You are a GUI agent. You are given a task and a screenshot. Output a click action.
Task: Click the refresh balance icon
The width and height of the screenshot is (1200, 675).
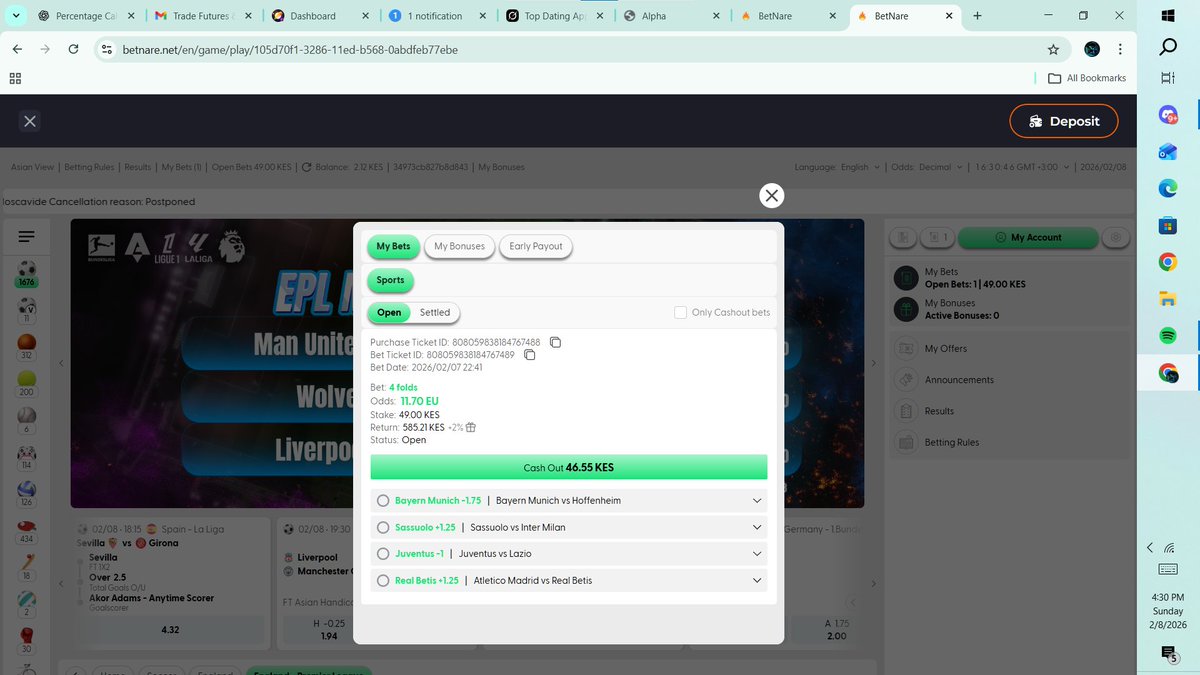point(307,167)
